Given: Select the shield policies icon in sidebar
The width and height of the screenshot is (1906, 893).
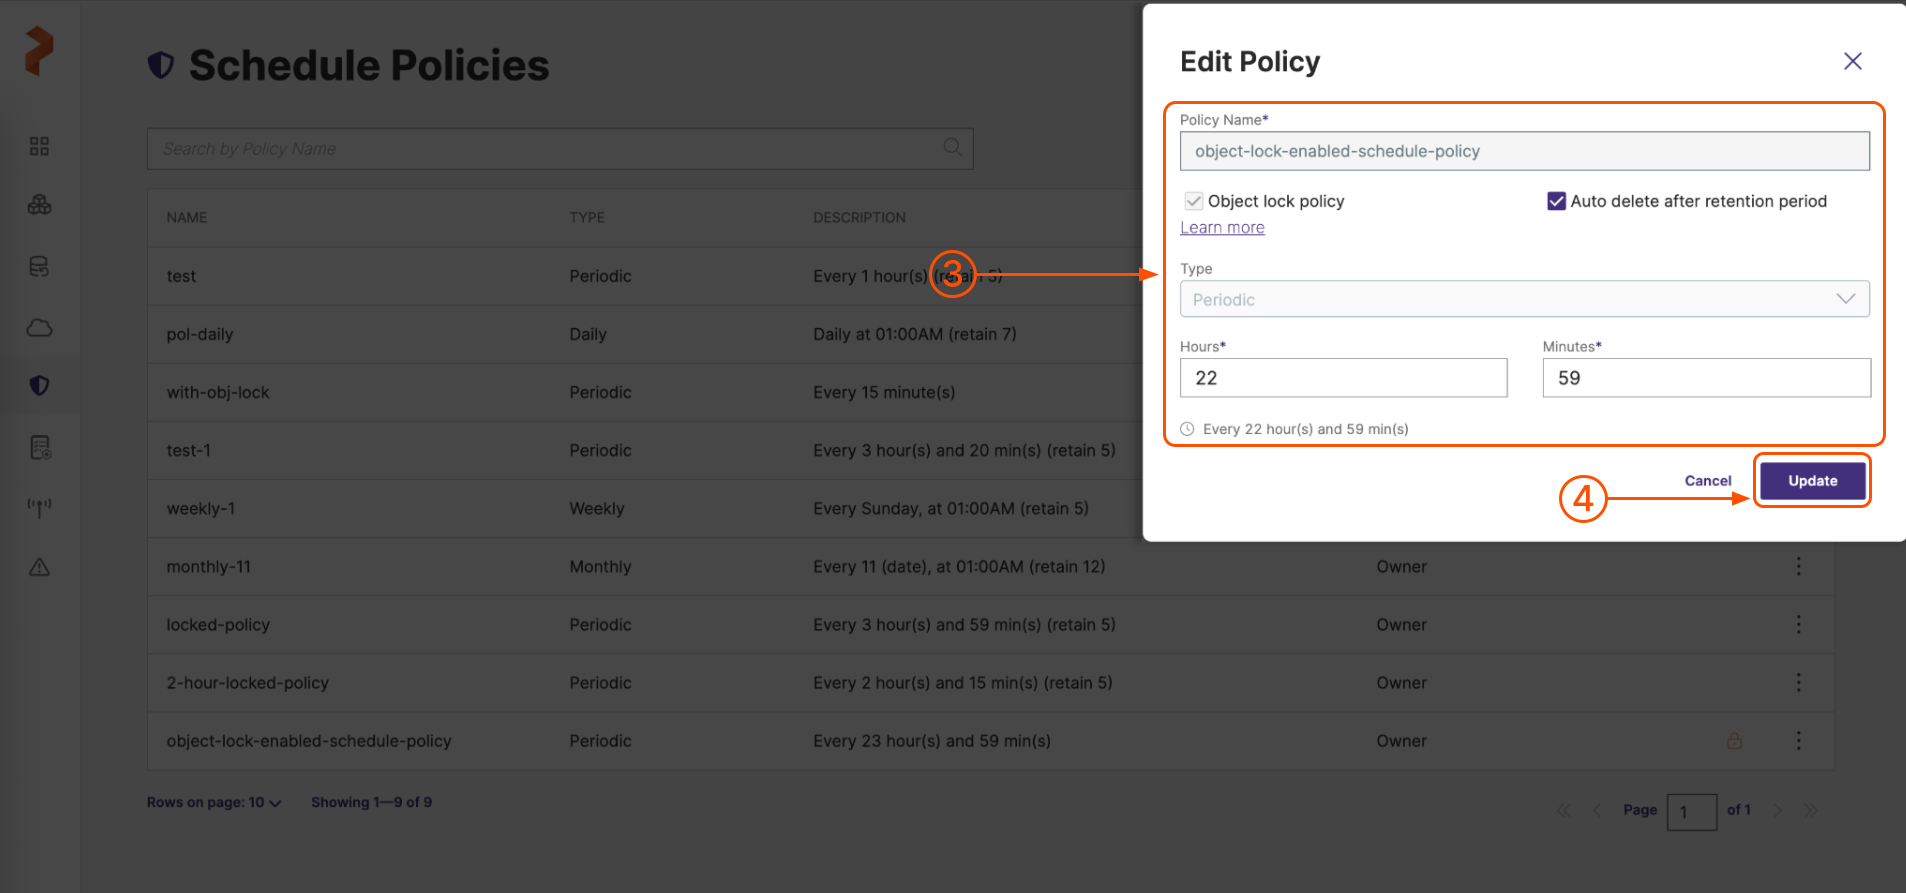Looking at the screenshot, I should (39, 386).
